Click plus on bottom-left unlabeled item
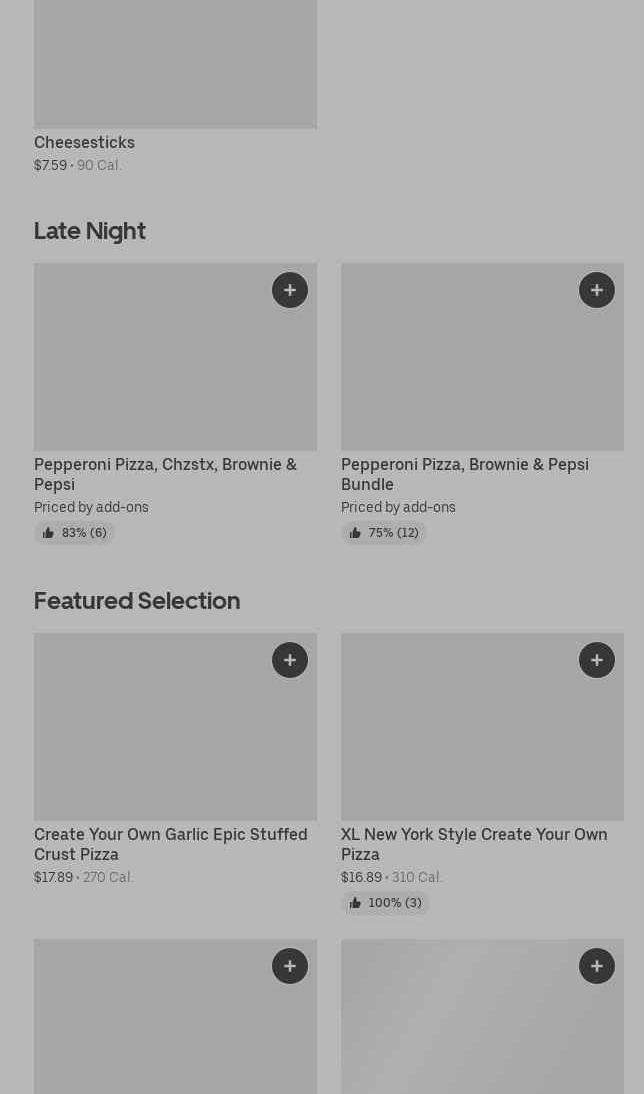The height and width of the screenshot is (1094, 644). tap(290, 966)
